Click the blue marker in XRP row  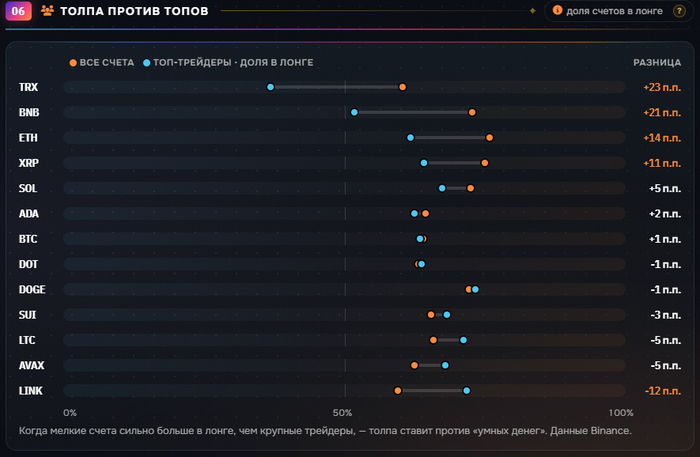[x=424, y=163]
